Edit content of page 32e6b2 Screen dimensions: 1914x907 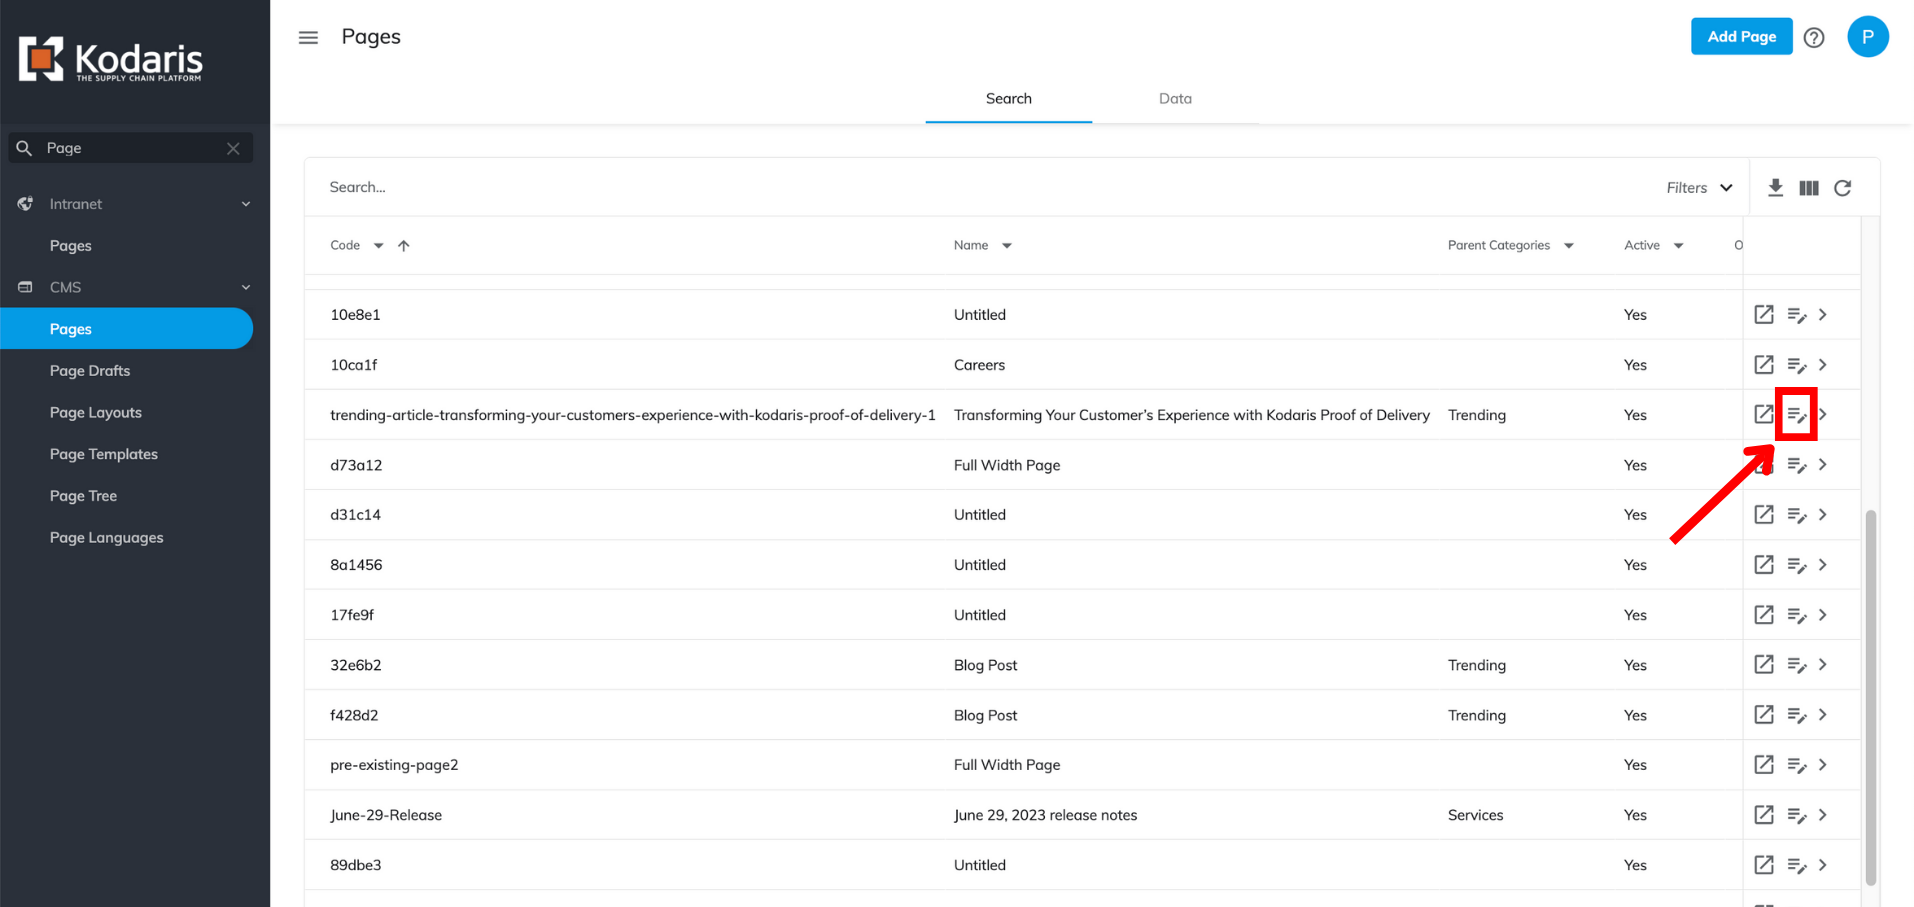click(1797, 665)
